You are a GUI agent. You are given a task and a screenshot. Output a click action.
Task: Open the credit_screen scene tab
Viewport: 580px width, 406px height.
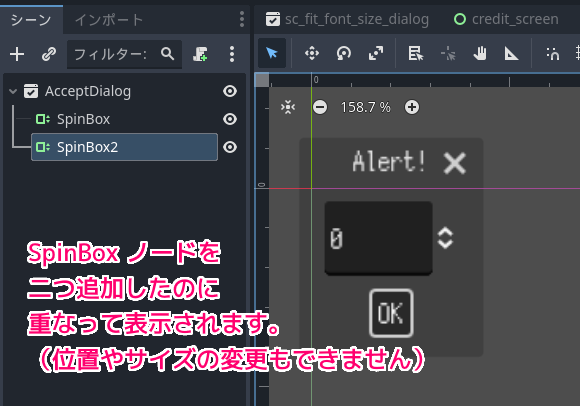pyautogui.click(x=506, y=19)
